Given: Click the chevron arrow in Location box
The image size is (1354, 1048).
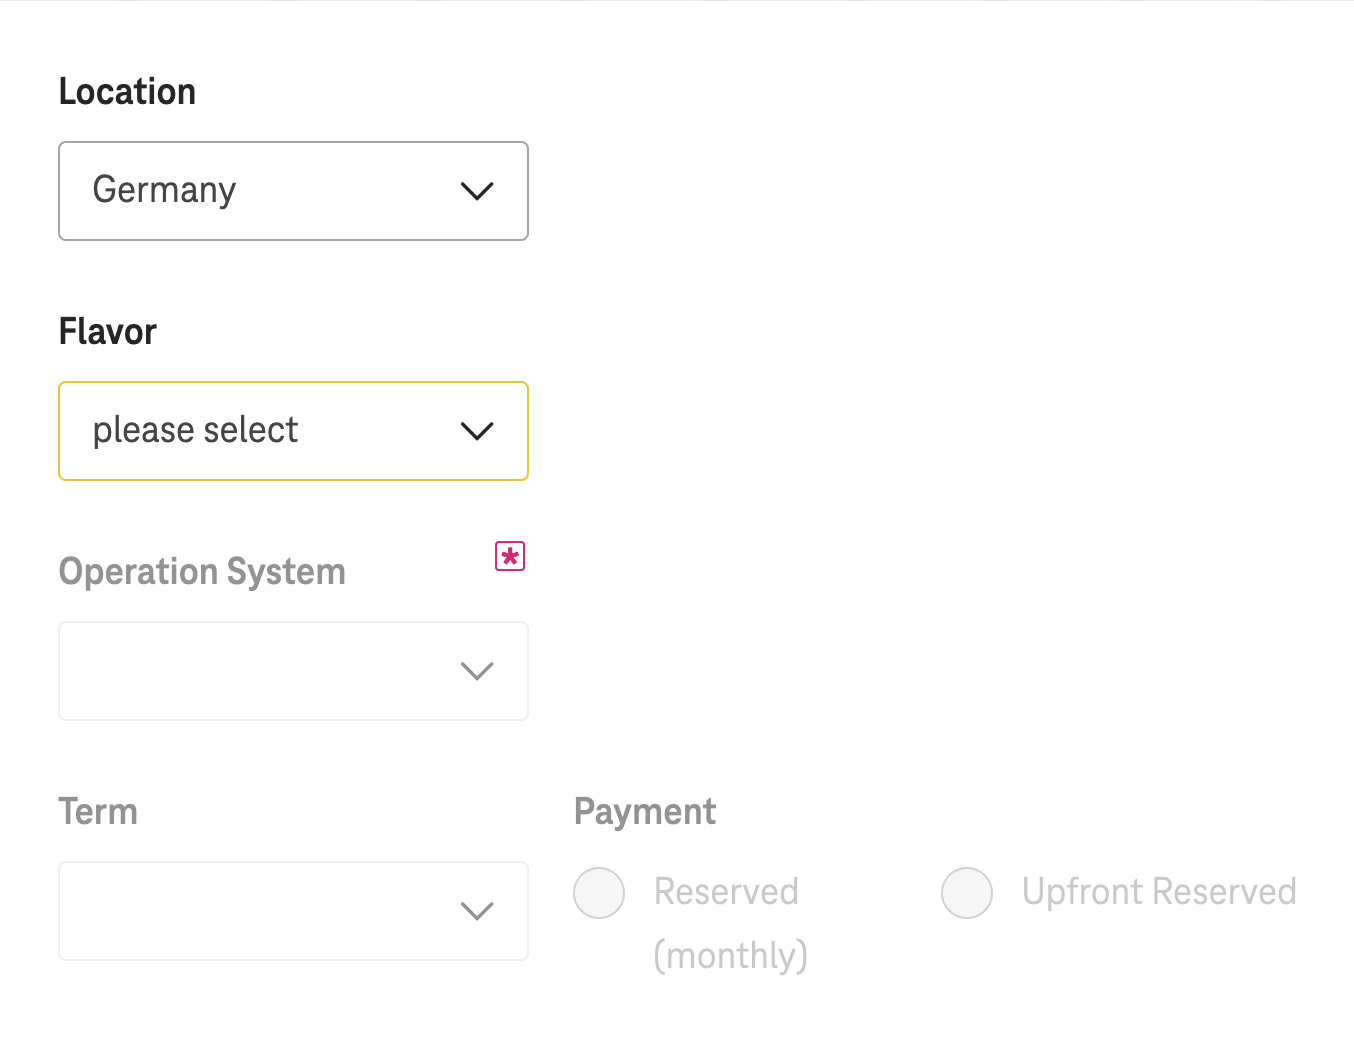Looking at the screenshot, I should (x=477, y=191).
